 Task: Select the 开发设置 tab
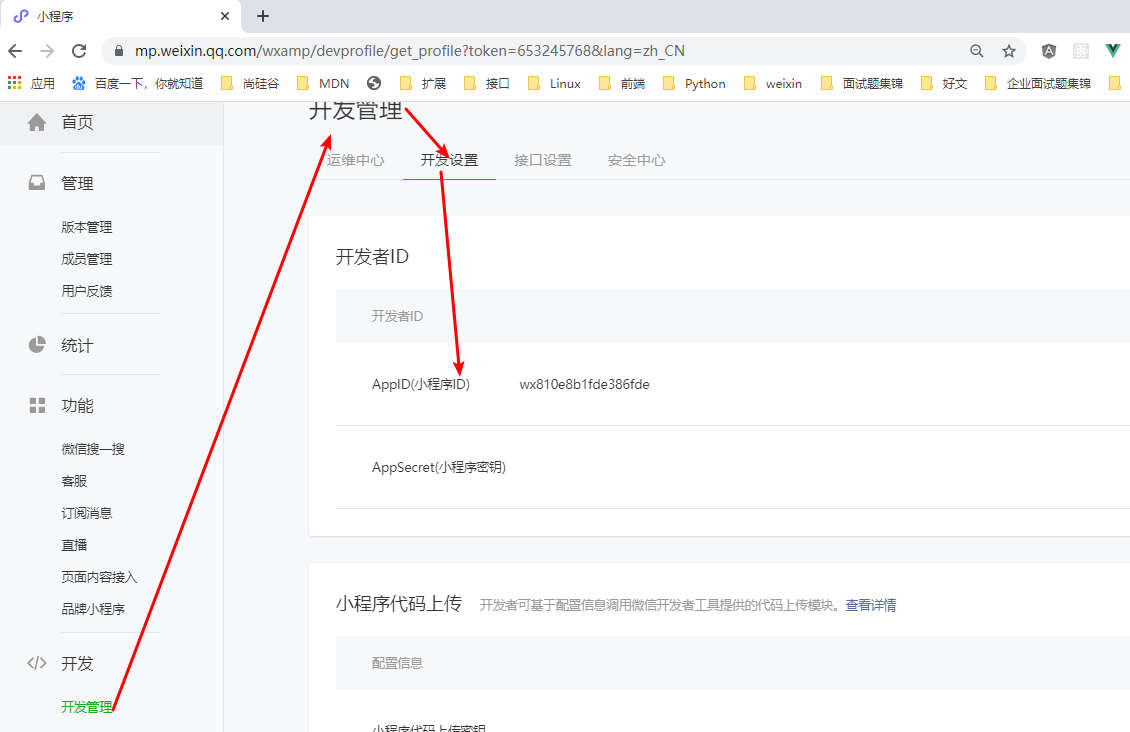pos(449,160)
